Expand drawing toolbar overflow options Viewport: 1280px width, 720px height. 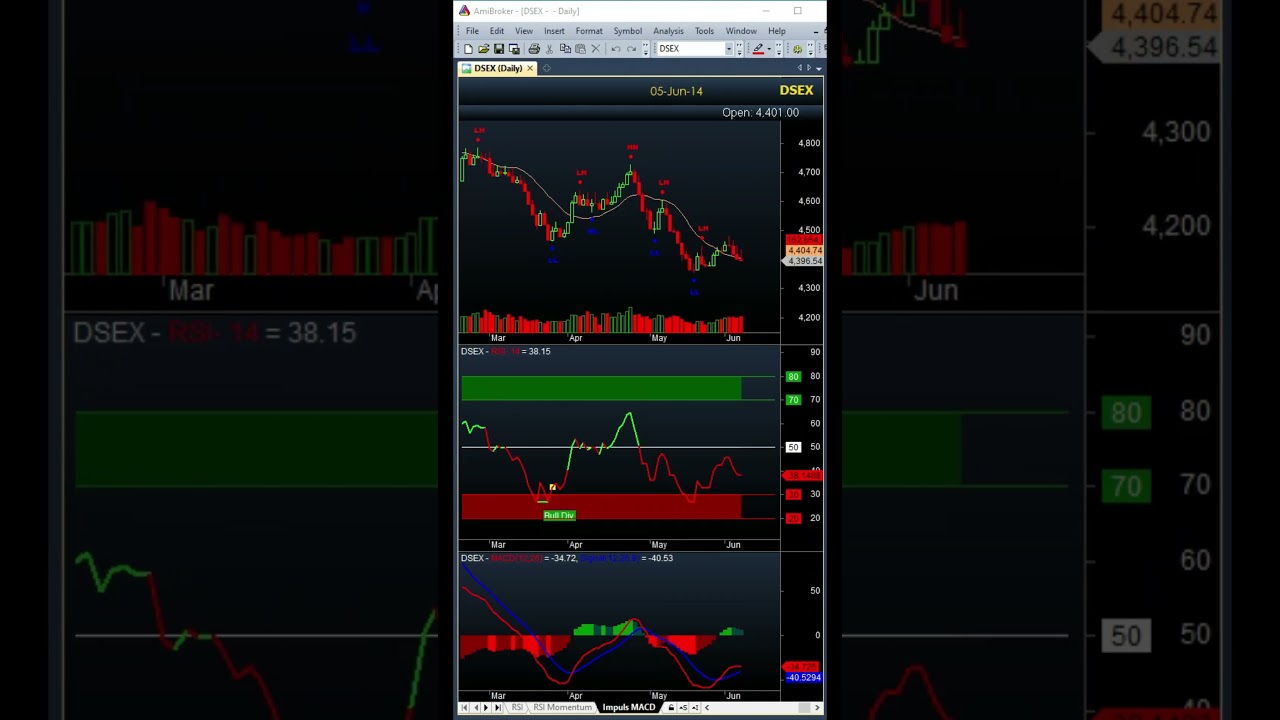tap(779, 49)
